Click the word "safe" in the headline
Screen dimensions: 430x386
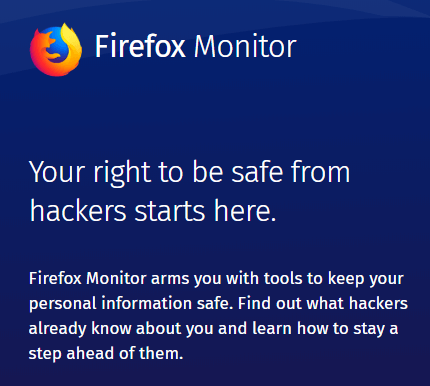[257, 171]
